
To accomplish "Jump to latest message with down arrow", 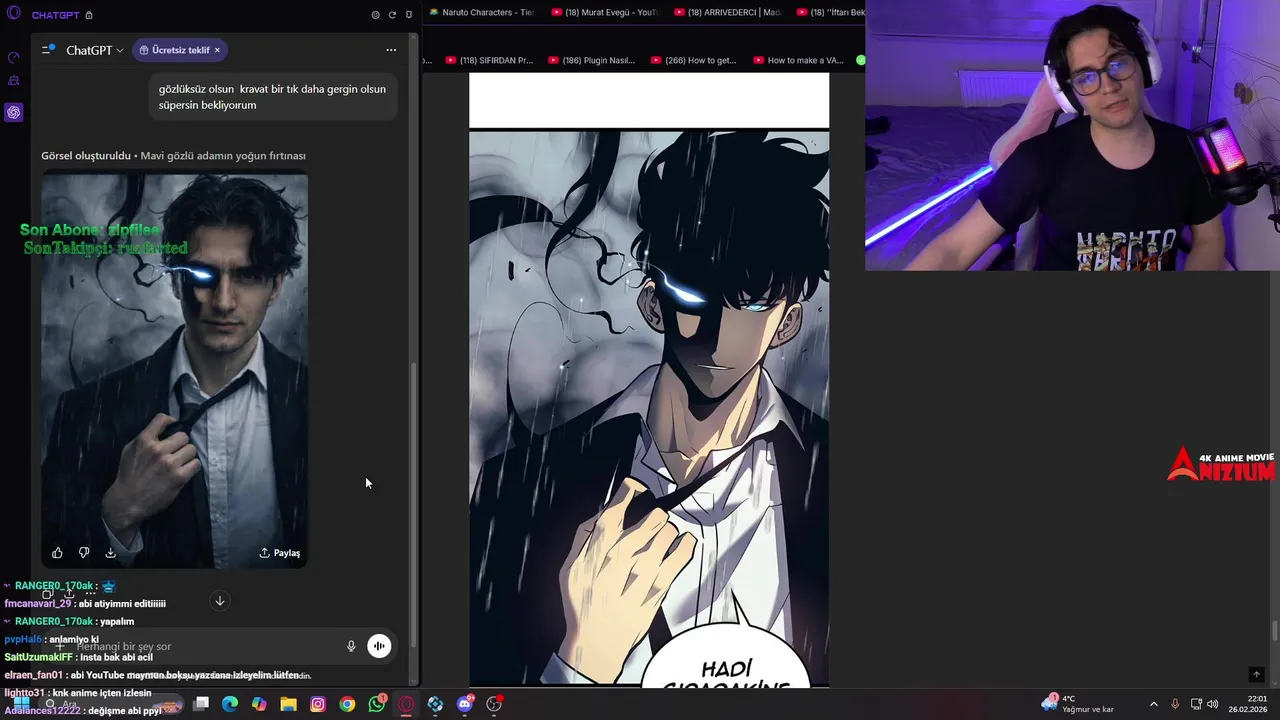I will pyautogui.click(x=220, y=601).
